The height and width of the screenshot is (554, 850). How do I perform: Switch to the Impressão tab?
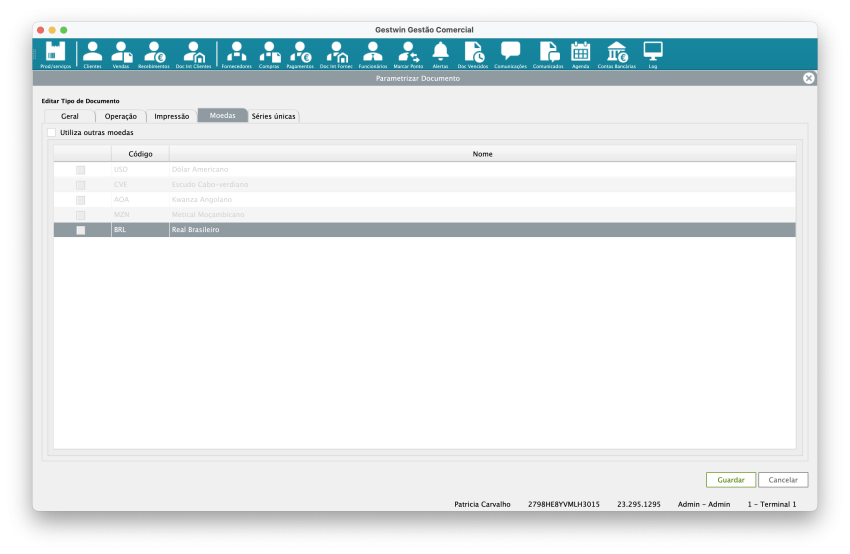point(172,116)
